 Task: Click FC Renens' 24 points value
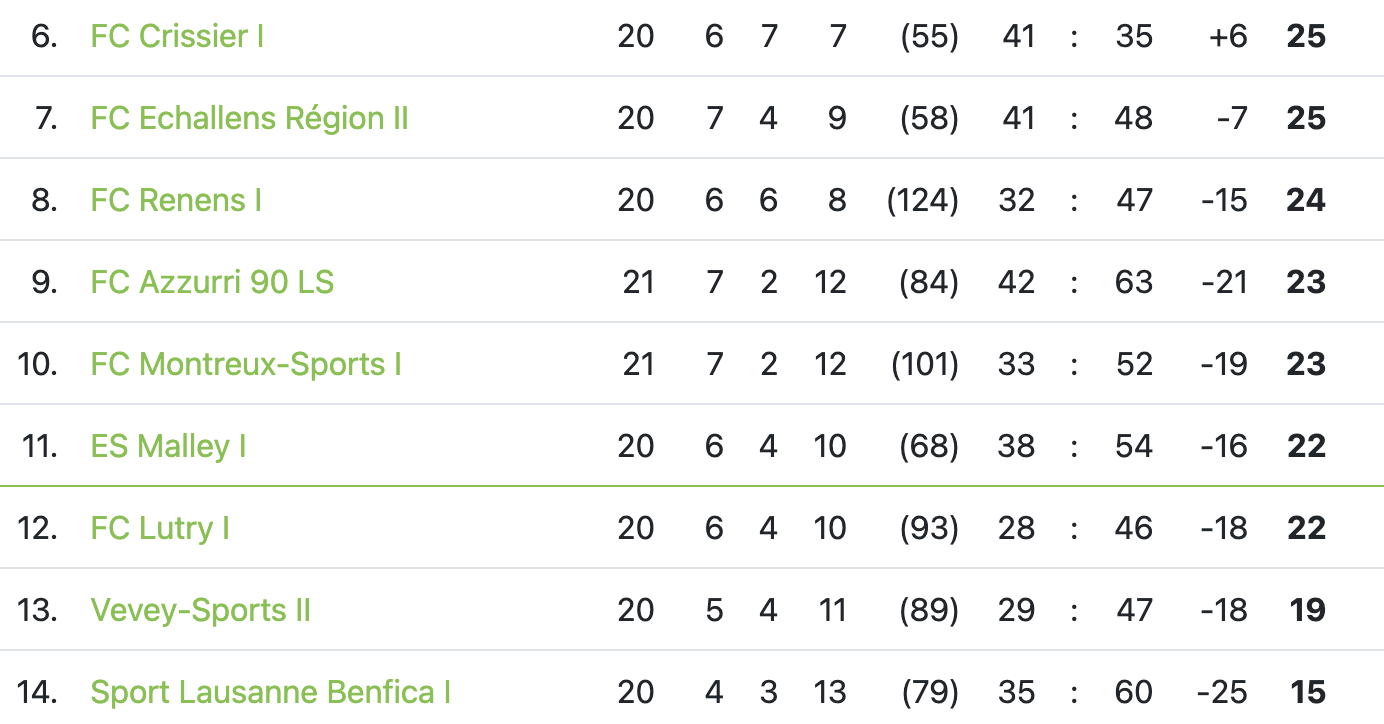click(x=1306, y=201)
